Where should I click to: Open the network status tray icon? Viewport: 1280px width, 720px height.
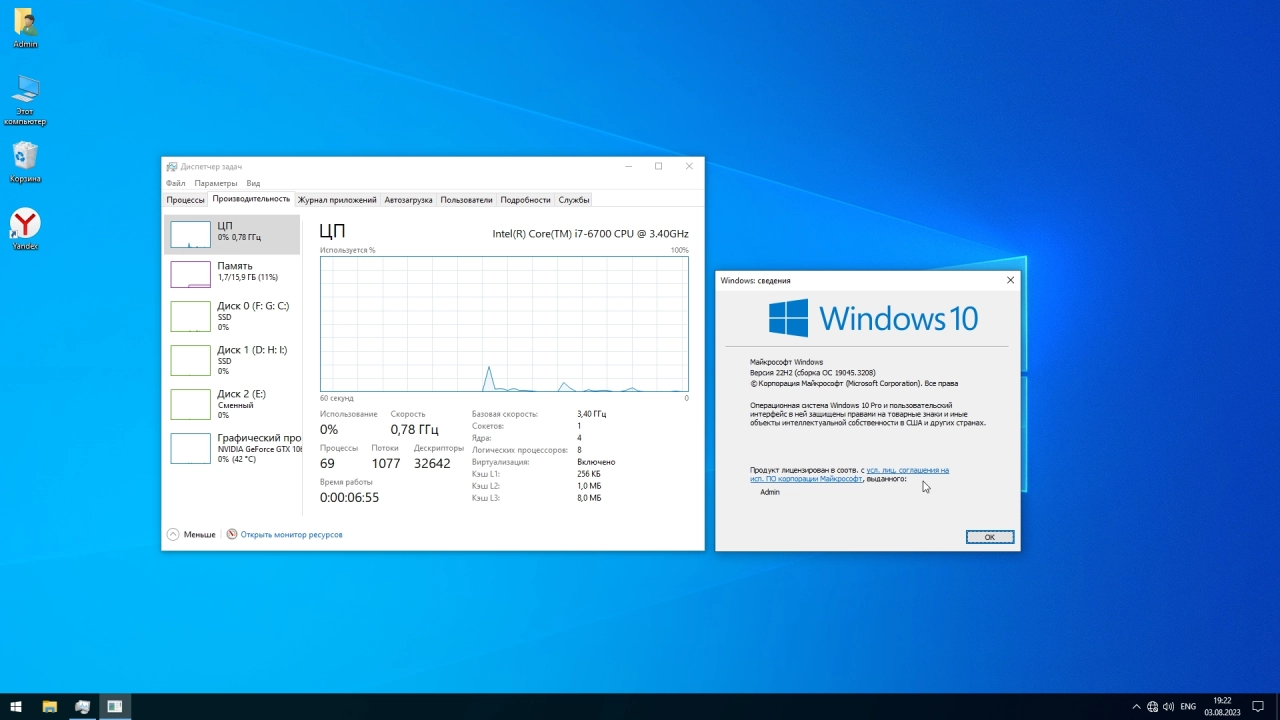point(1152,706)
